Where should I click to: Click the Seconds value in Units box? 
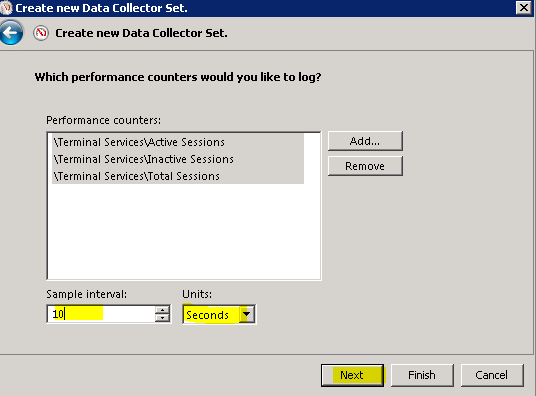pos(207,315)
